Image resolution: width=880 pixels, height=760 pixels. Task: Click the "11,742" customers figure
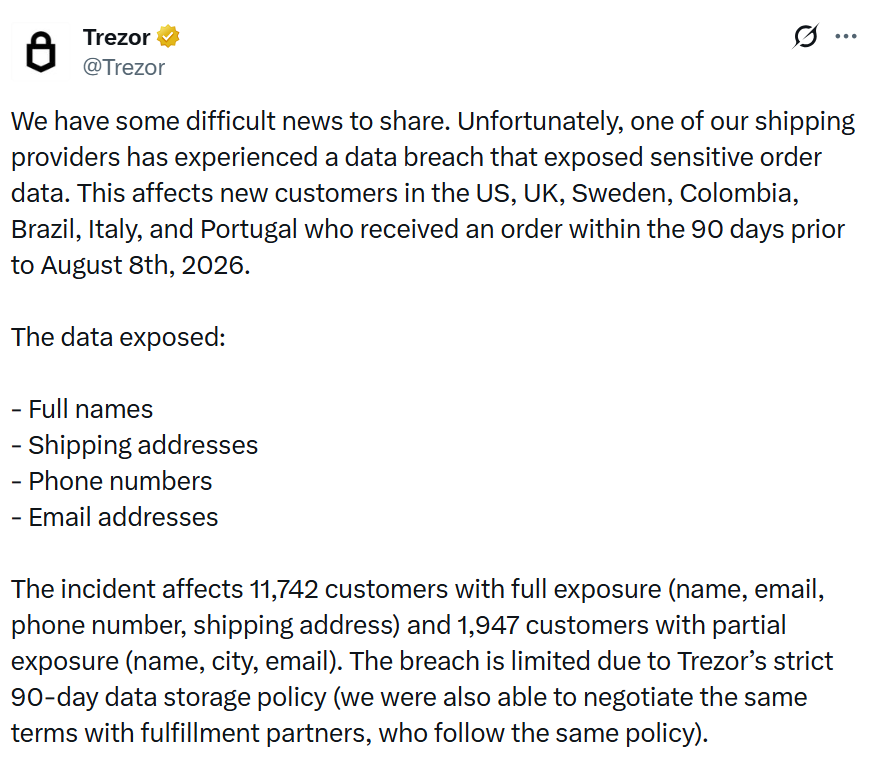(284, 589)
